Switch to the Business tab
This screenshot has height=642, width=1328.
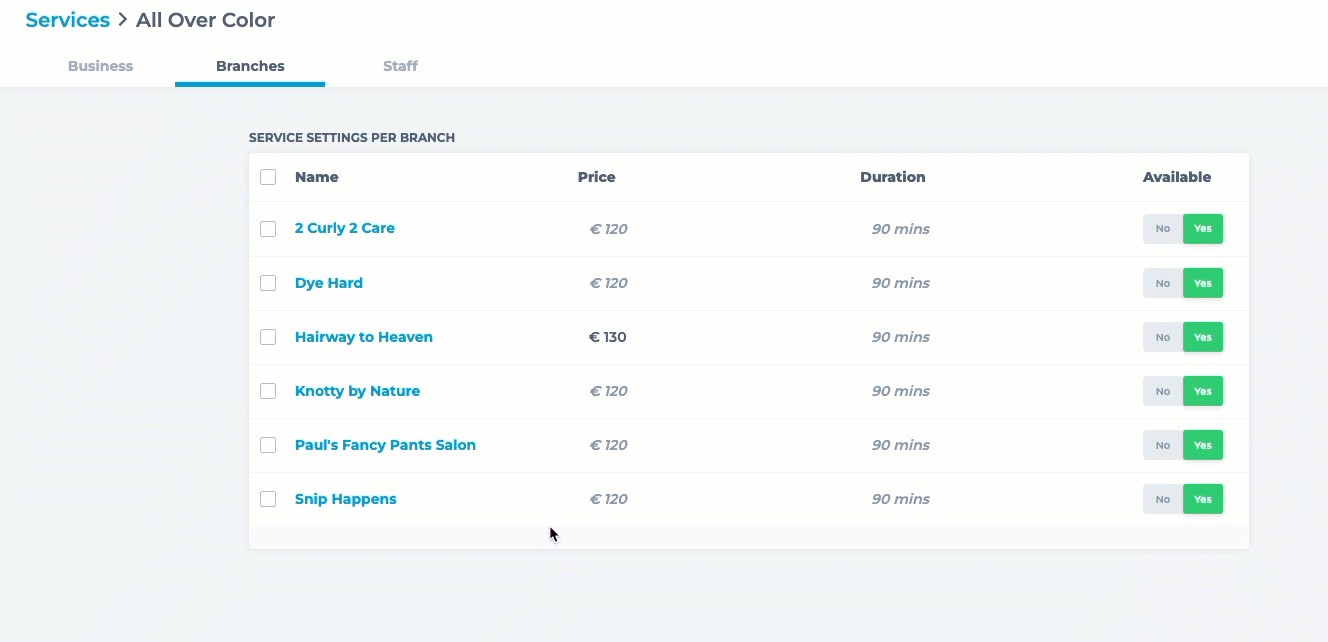(x=100, y=66)
